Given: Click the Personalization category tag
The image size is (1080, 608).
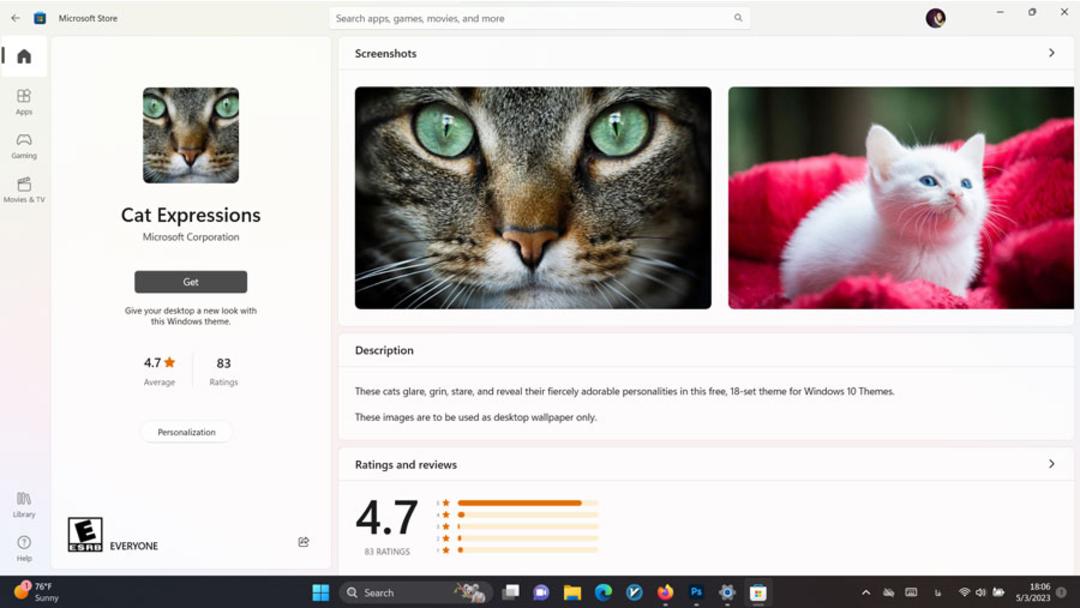Looking at the screenshot, I should pyautogui.click(x=187, y=432).
